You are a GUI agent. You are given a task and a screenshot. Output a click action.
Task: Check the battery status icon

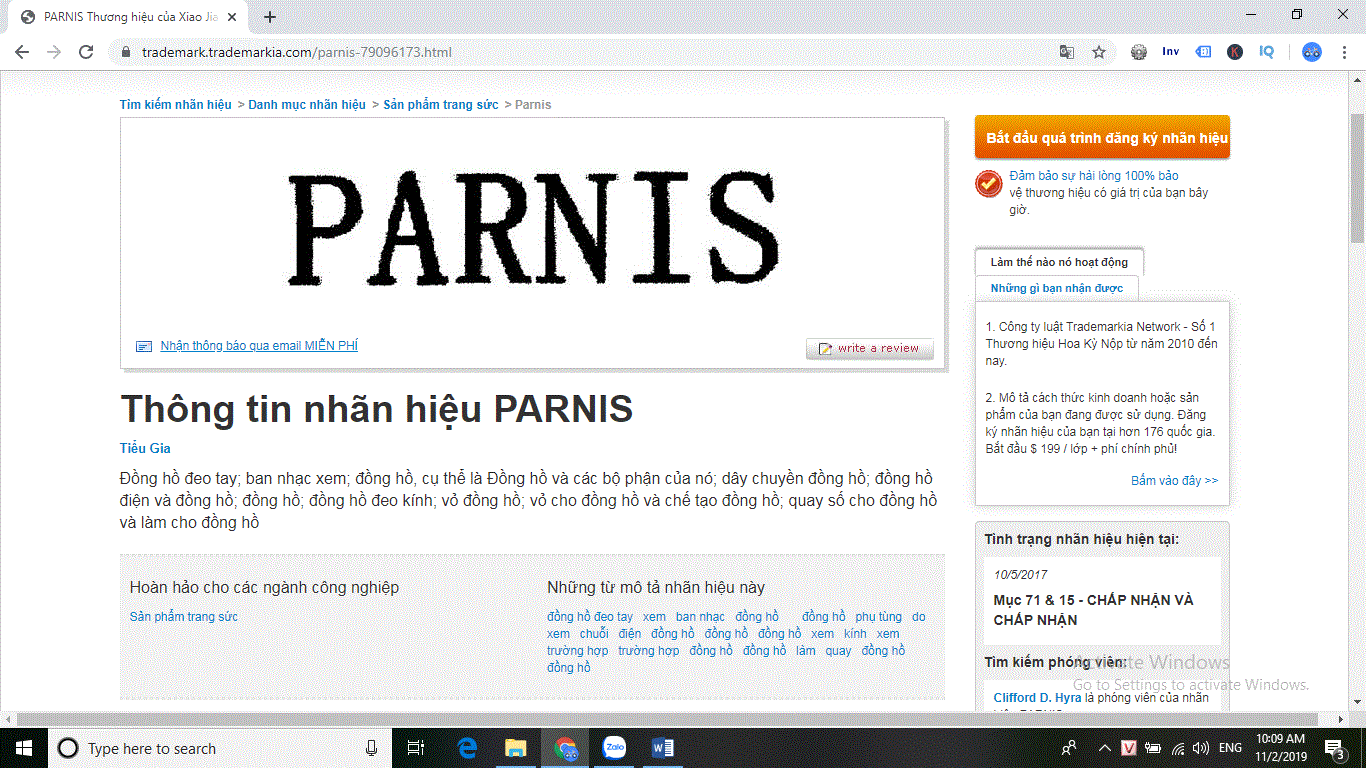pos(1153,748)
